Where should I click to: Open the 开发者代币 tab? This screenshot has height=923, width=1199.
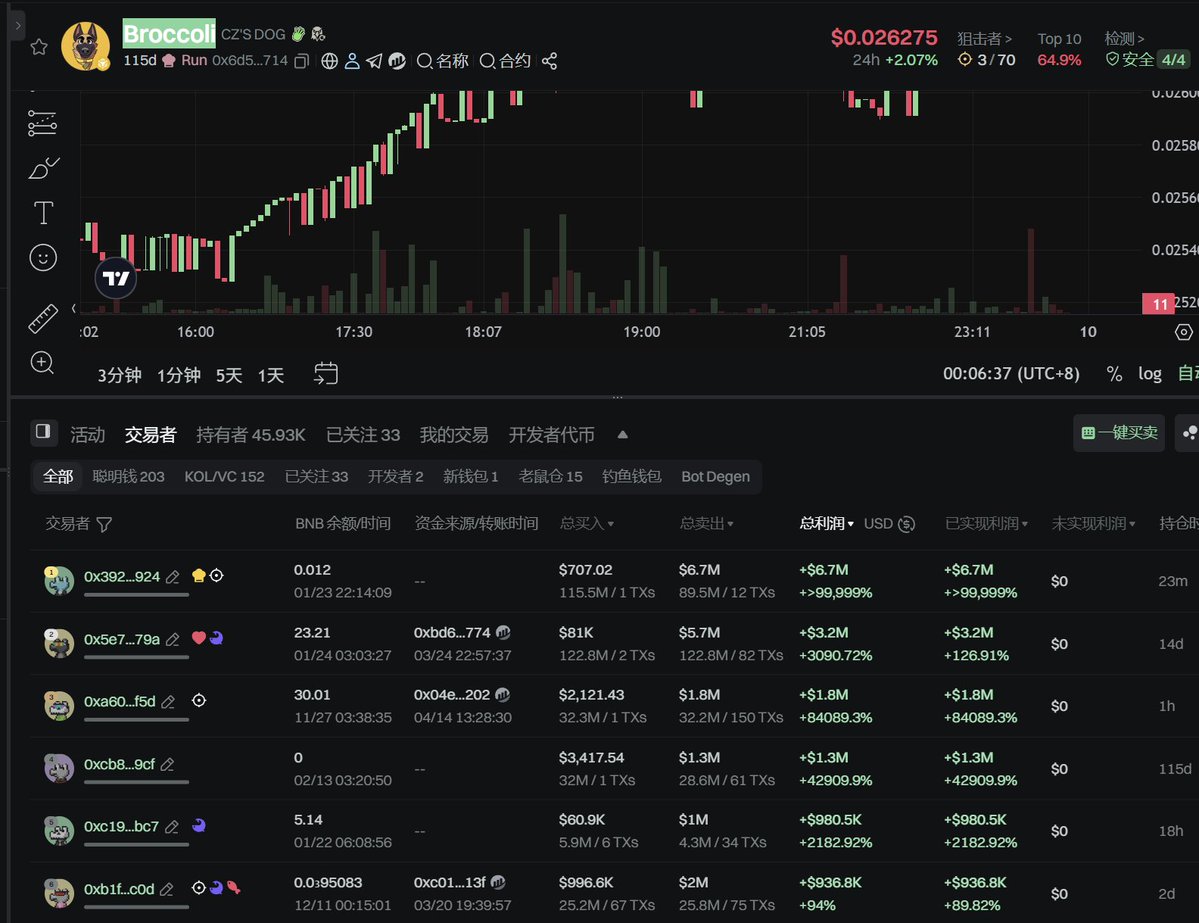click(x=551, y=434)
